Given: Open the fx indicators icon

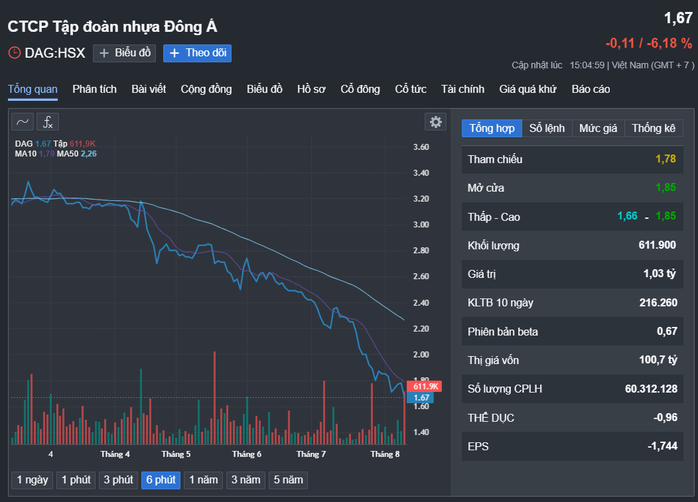Looking at the screenshot, I should pos(48,122).
